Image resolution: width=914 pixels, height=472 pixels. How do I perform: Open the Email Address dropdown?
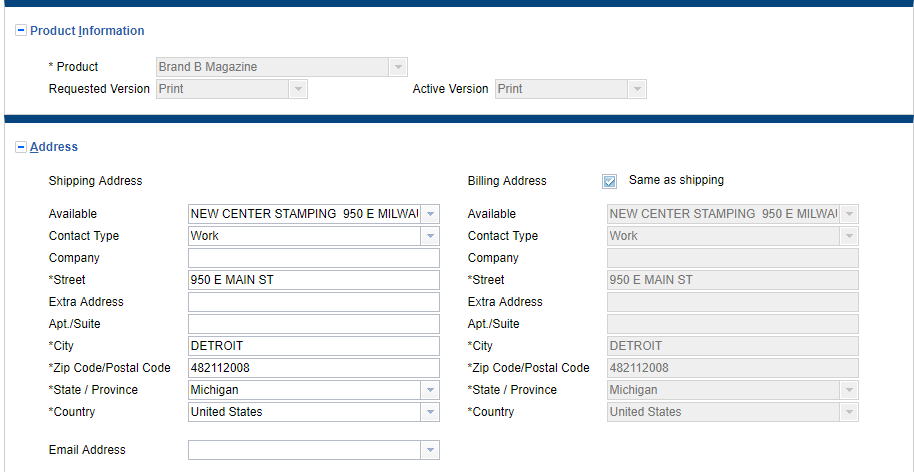pos(430,450)
